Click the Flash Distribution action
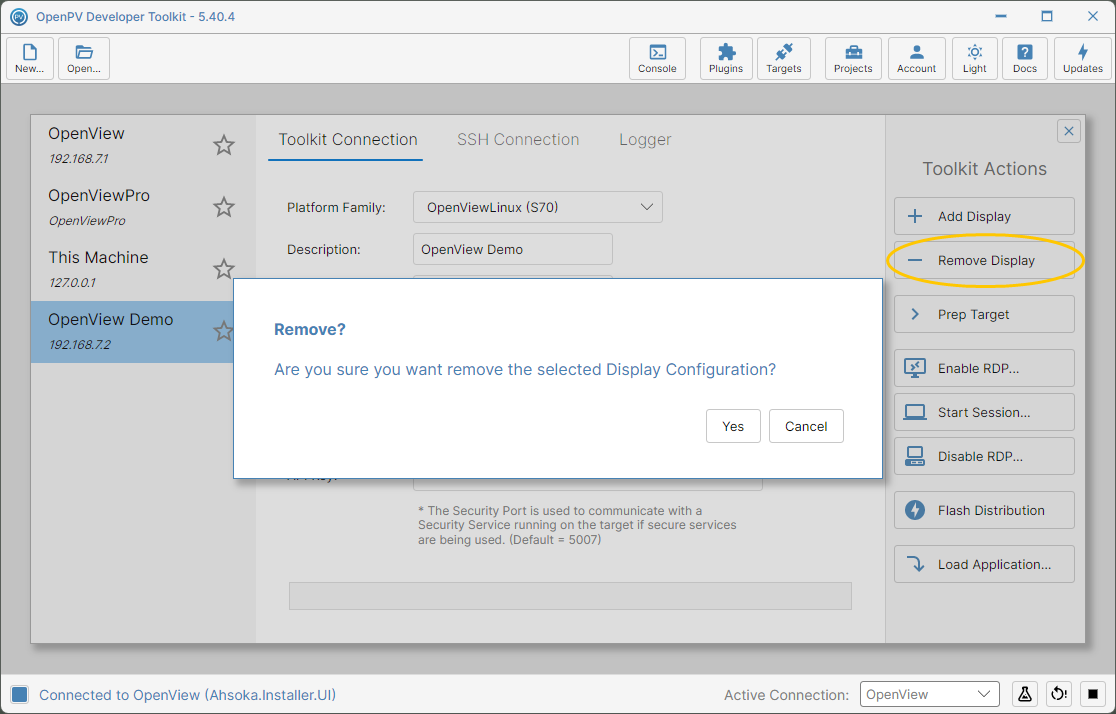This screenshot has width=1116, height=714. (x=984, y=510)
